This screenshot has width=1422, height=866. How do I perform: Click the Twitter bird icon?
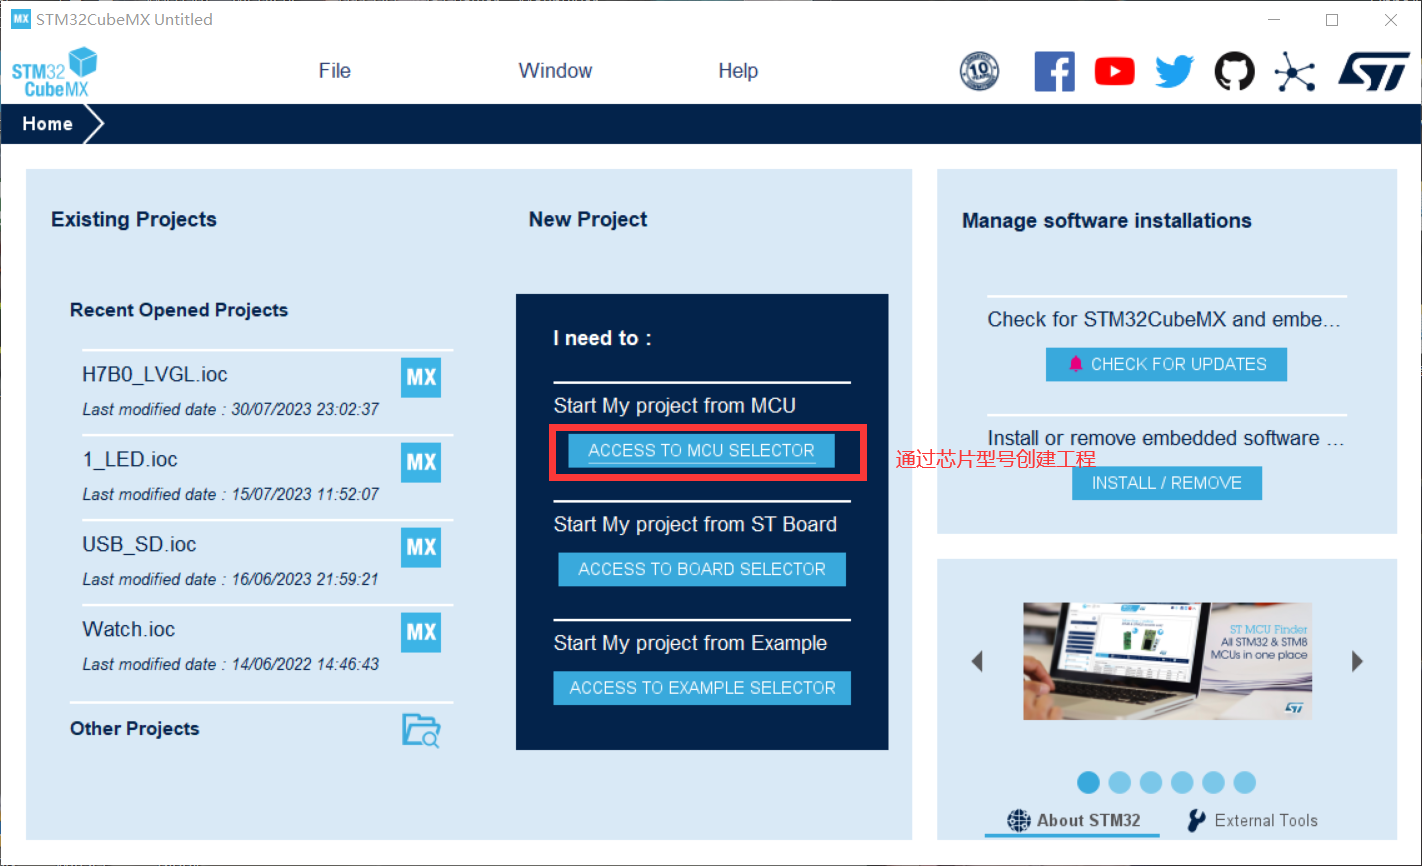pos(1174,72)
